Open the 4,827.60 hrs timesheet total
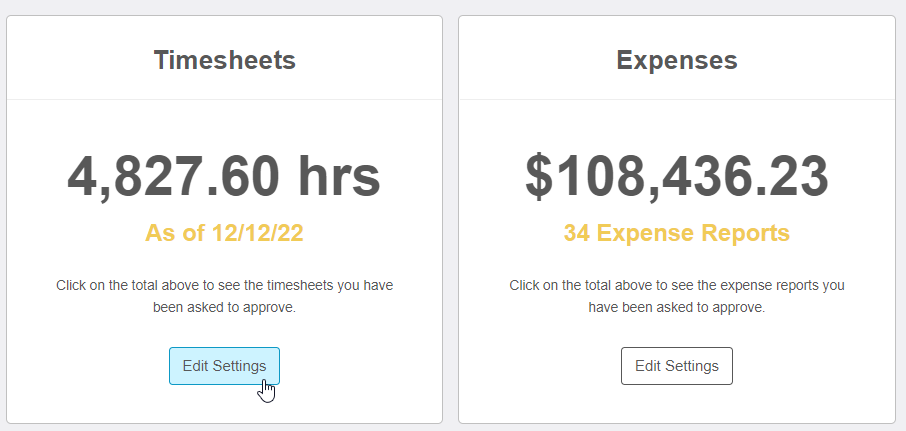This screenshot has width=906, height=431. [x=224, y=176]
